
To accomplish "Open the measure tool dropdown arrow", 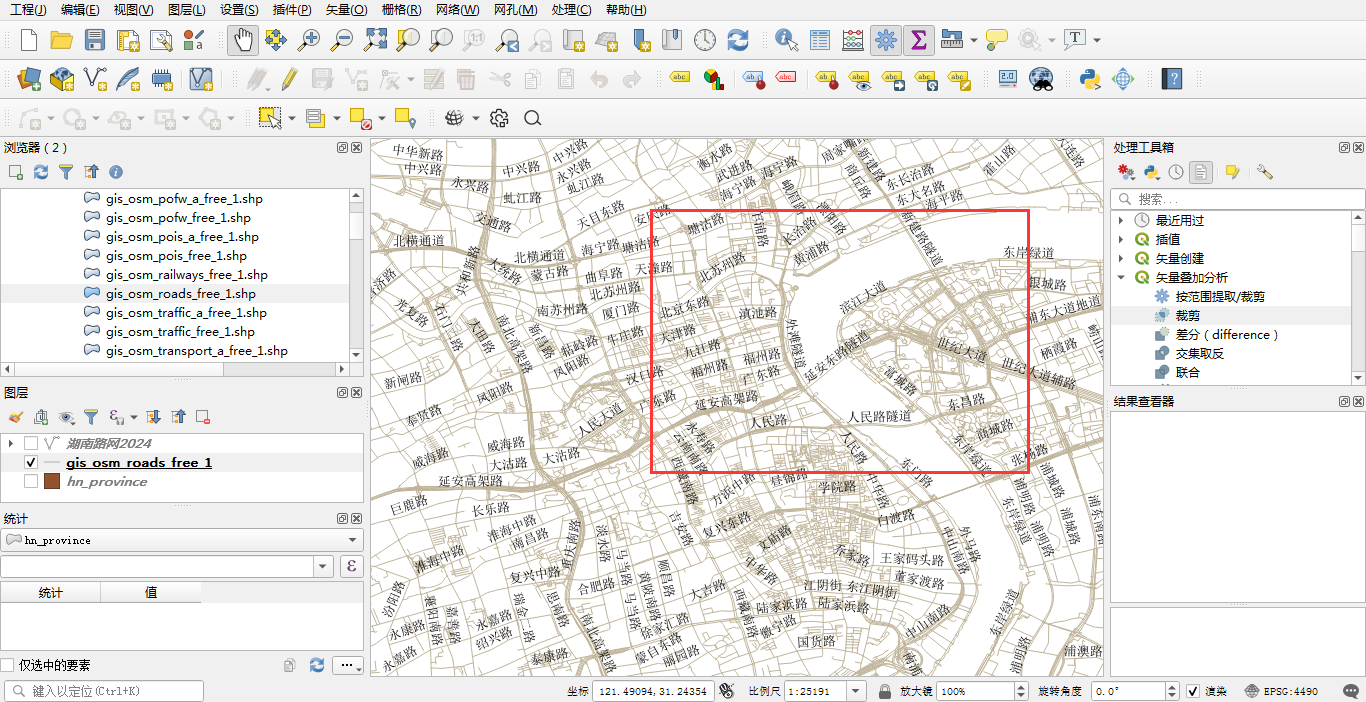I will (x=974, y=40).
